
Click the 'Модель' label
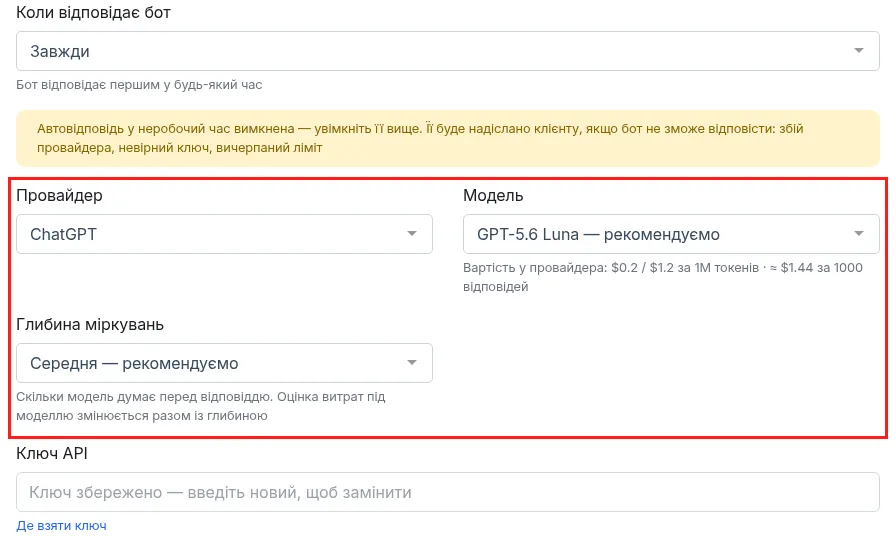click(x=493, y=195)
